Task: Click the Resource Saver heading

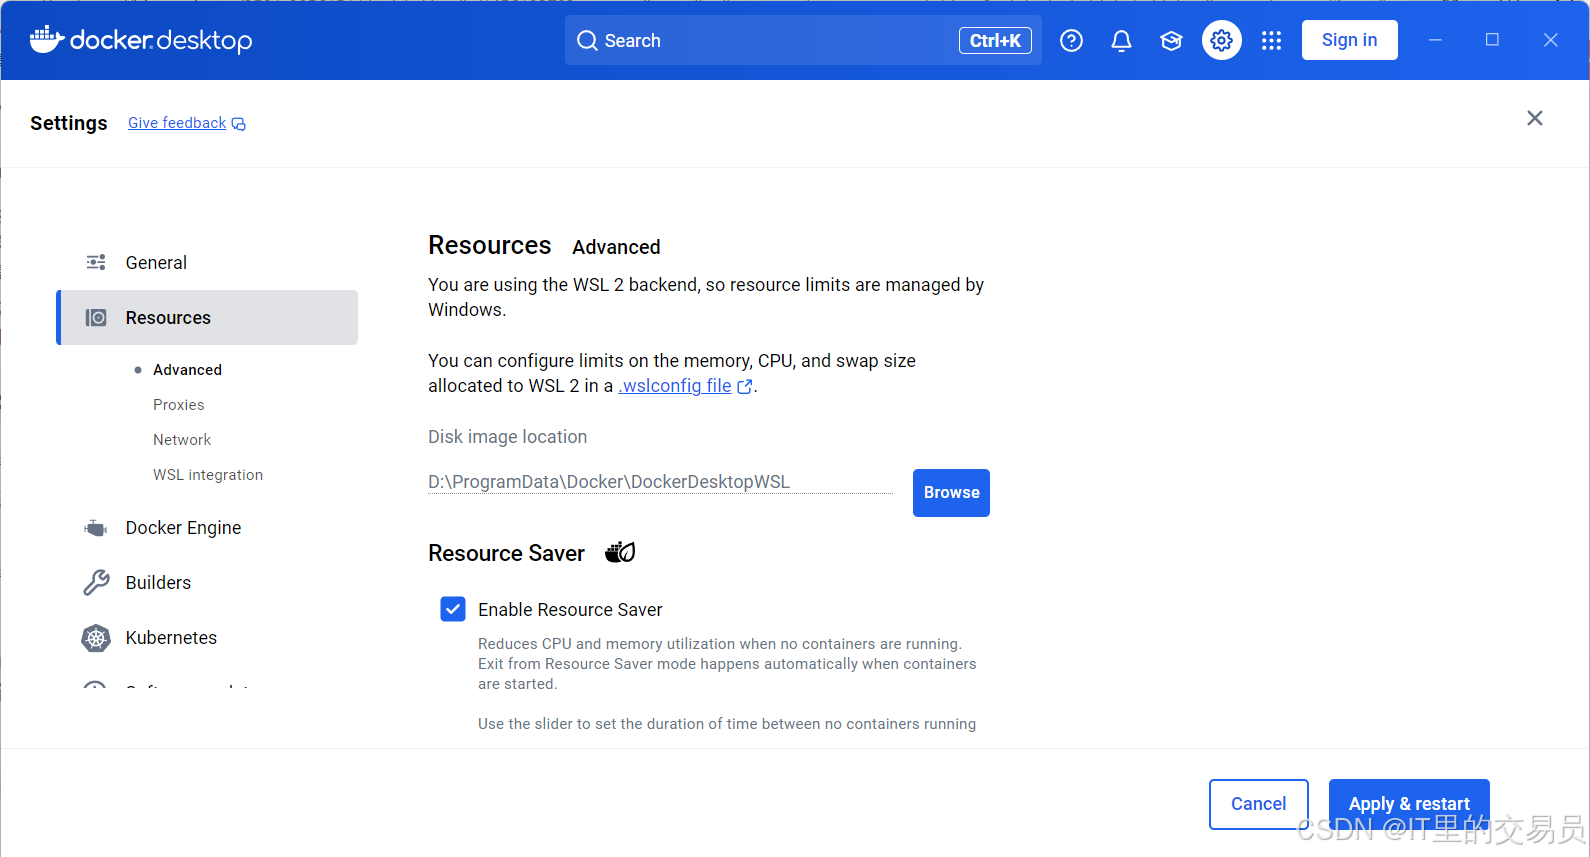Action: 506,553
